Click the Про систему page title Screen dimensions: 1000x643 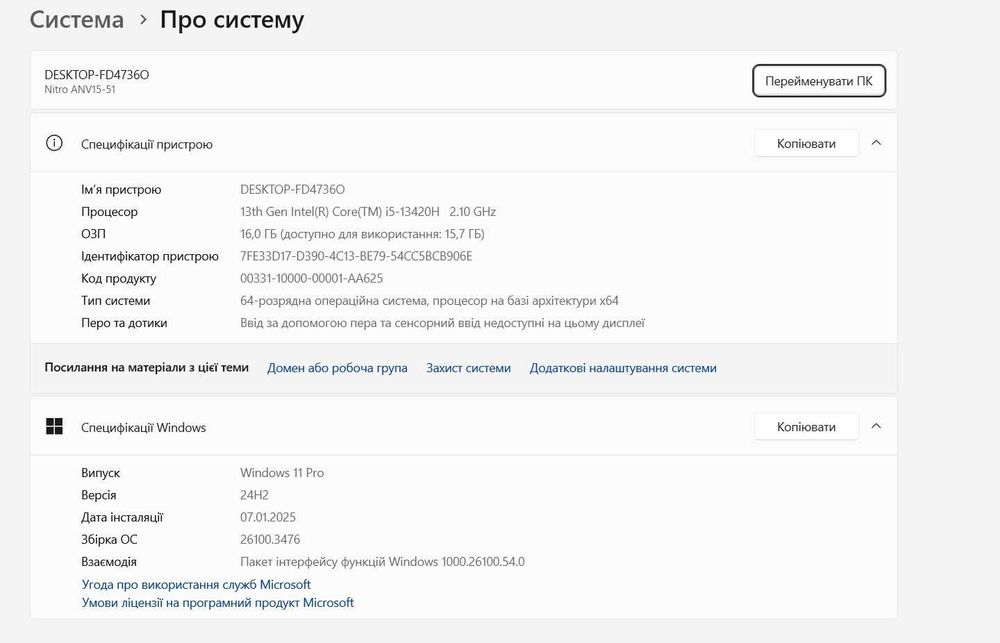point(232,20)
